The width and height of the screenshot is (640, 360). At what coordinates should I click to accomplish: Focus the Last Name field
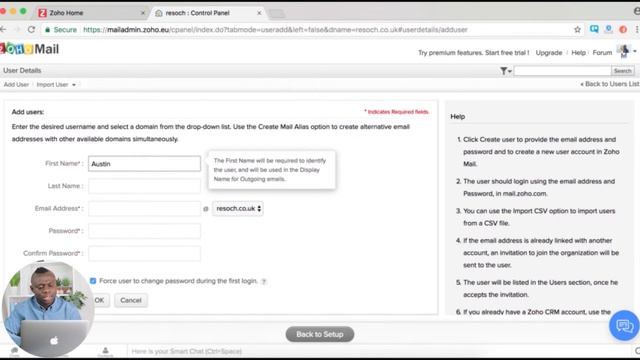[144, 186]
